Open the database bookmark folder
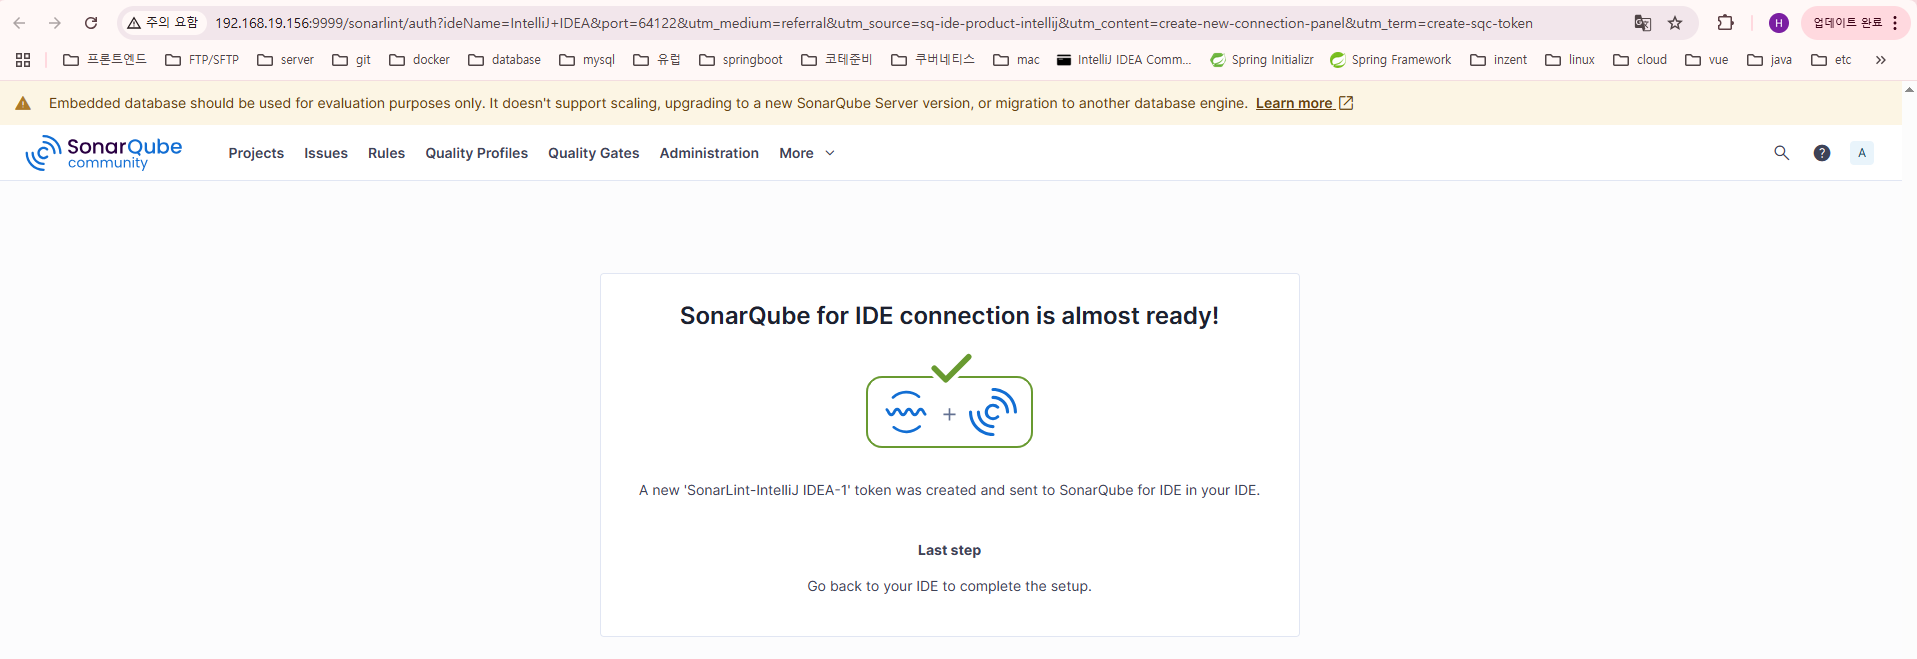This screenshot has height=659, width=1917. (x=505, y=60)
